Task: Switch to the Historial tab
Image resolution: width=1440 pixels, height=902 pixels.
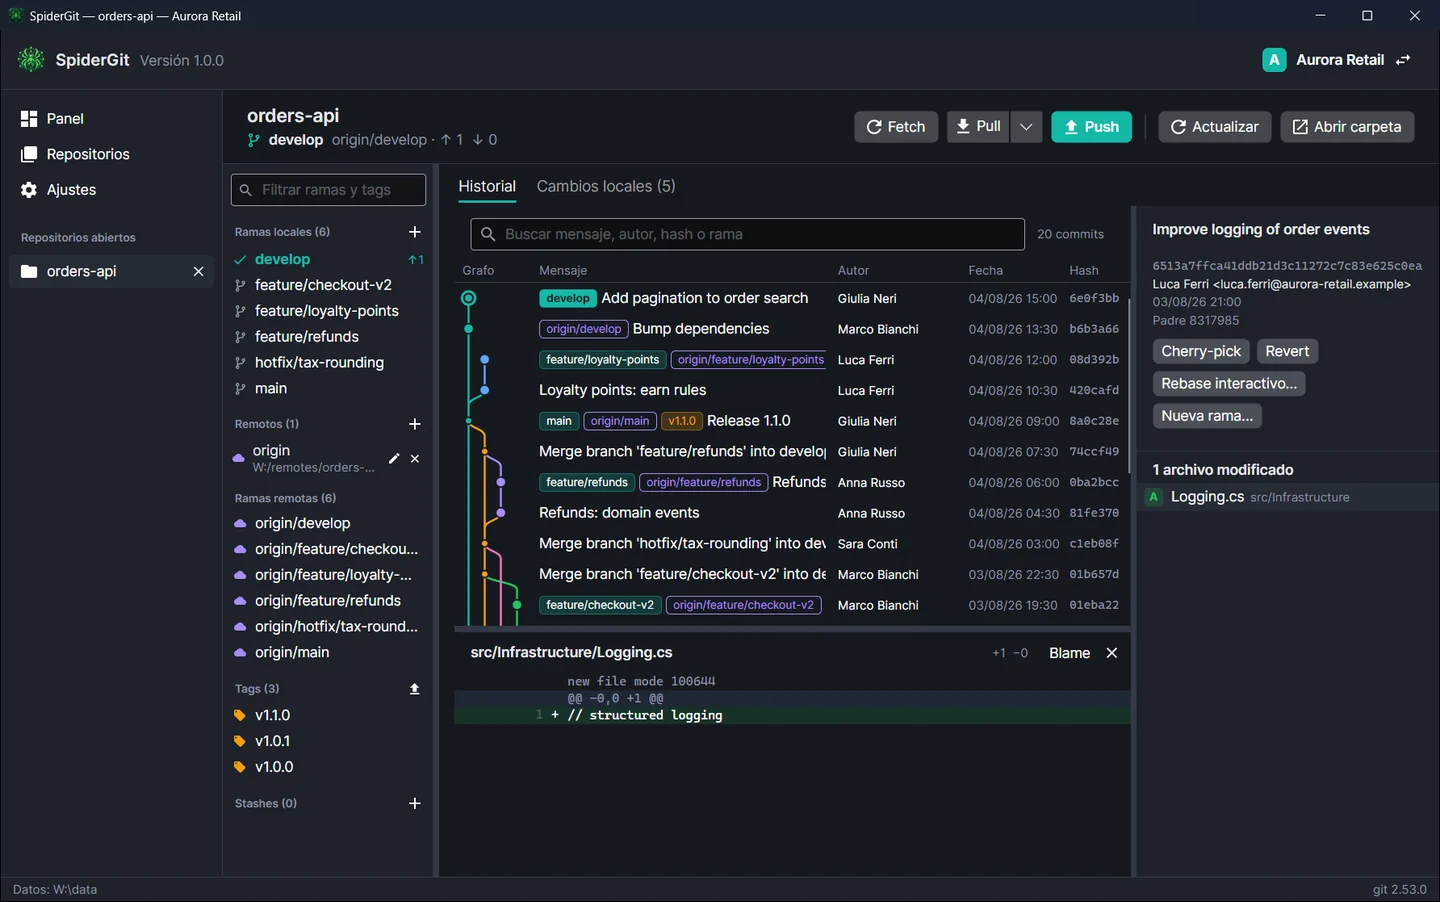Action: click(487, 187)
